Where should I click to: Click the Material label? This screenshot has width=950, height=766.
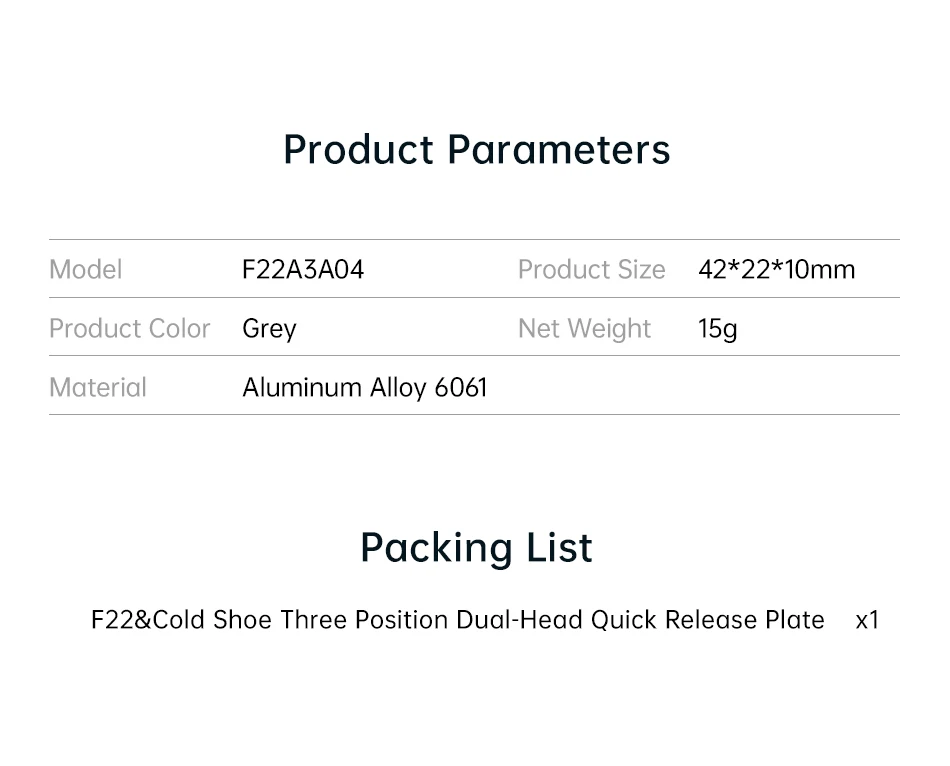98,388
